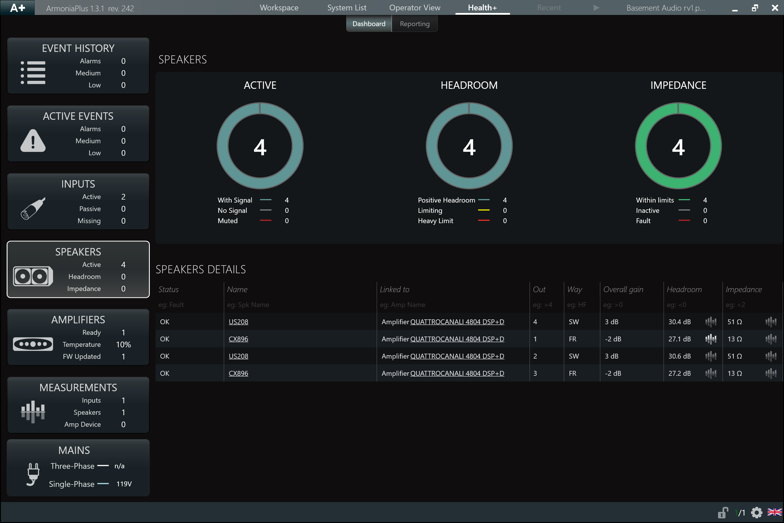The width and height of the screenshot is (784, 523).
Task: Click the Headroom donut chart
Action: coord(469,147)
